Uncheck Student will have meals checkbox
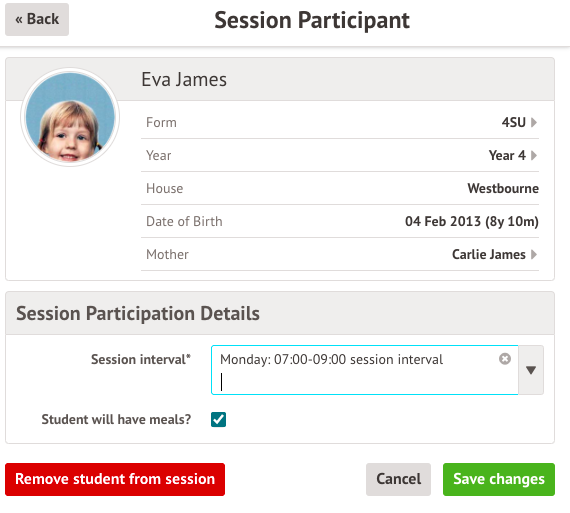 tap(218, 419)
